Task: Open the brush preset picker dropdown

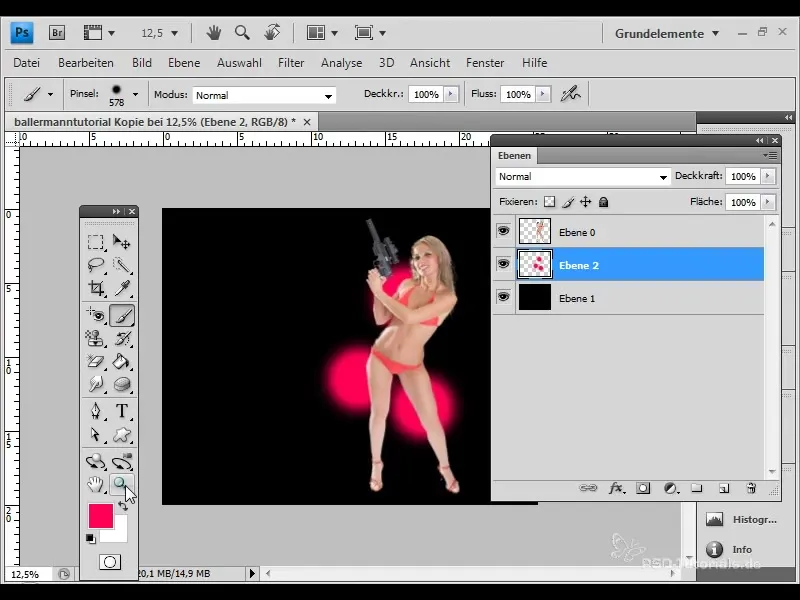Action: point(135,94)
